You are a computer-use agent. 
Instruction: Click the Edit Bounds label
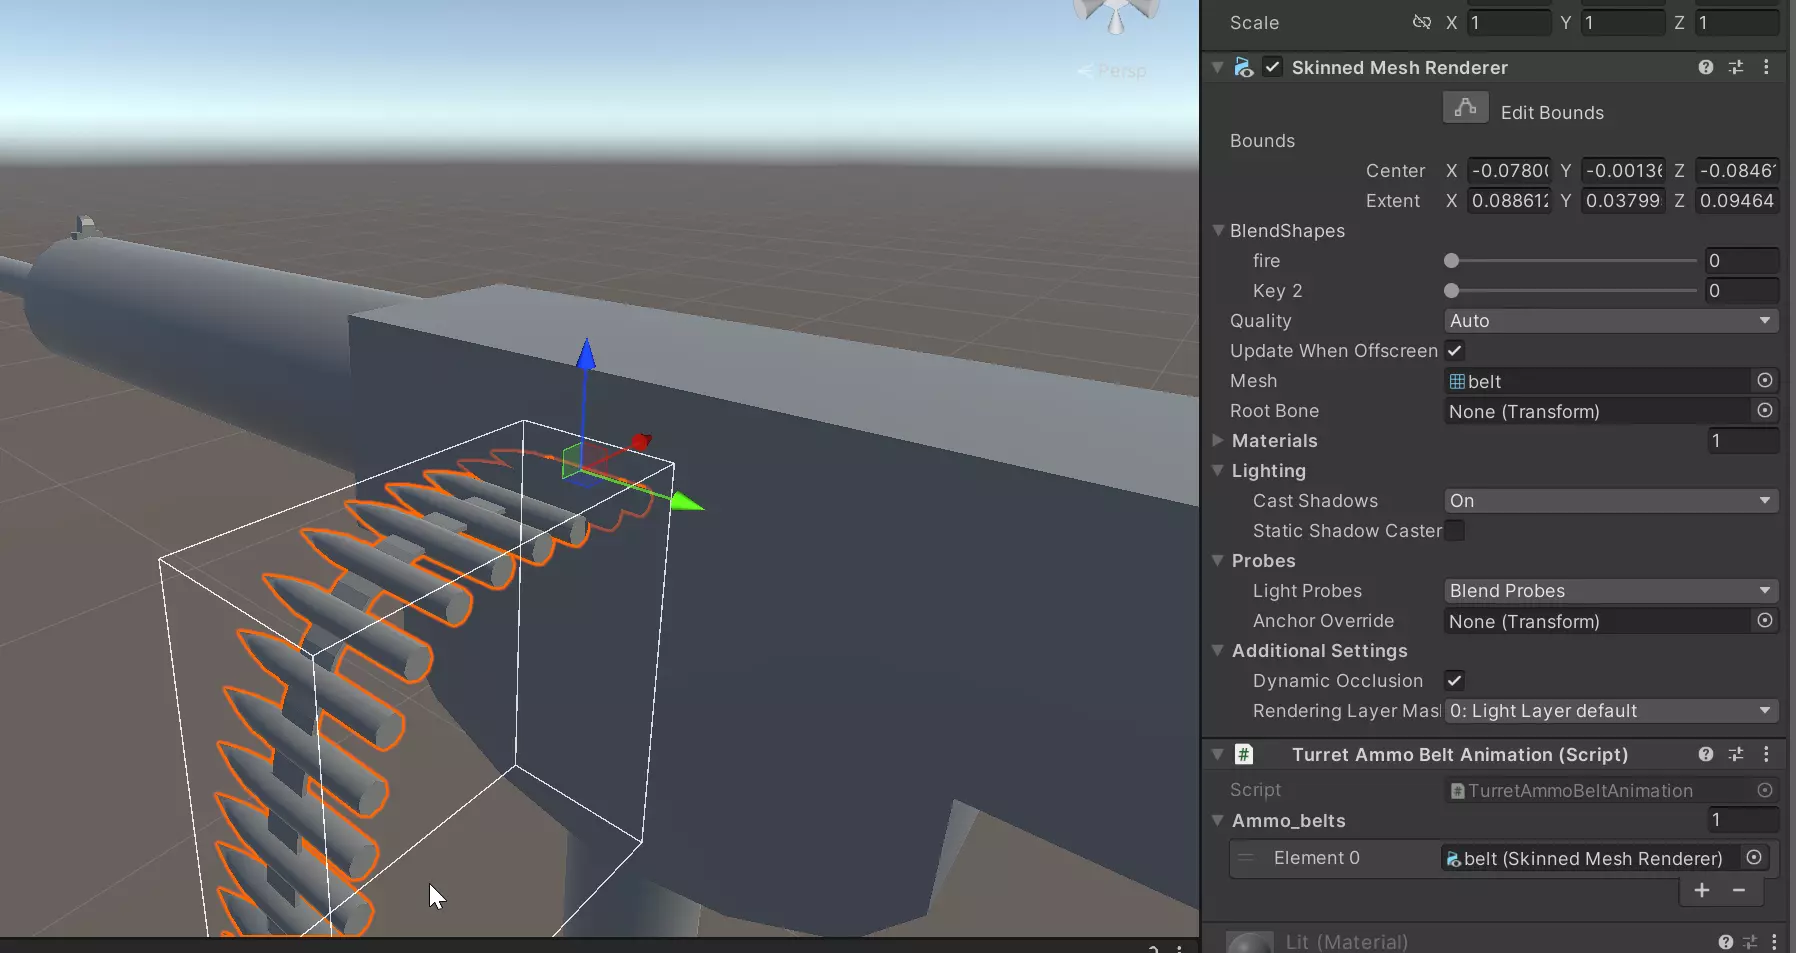pyautogui.click(x=1552, y=112)
